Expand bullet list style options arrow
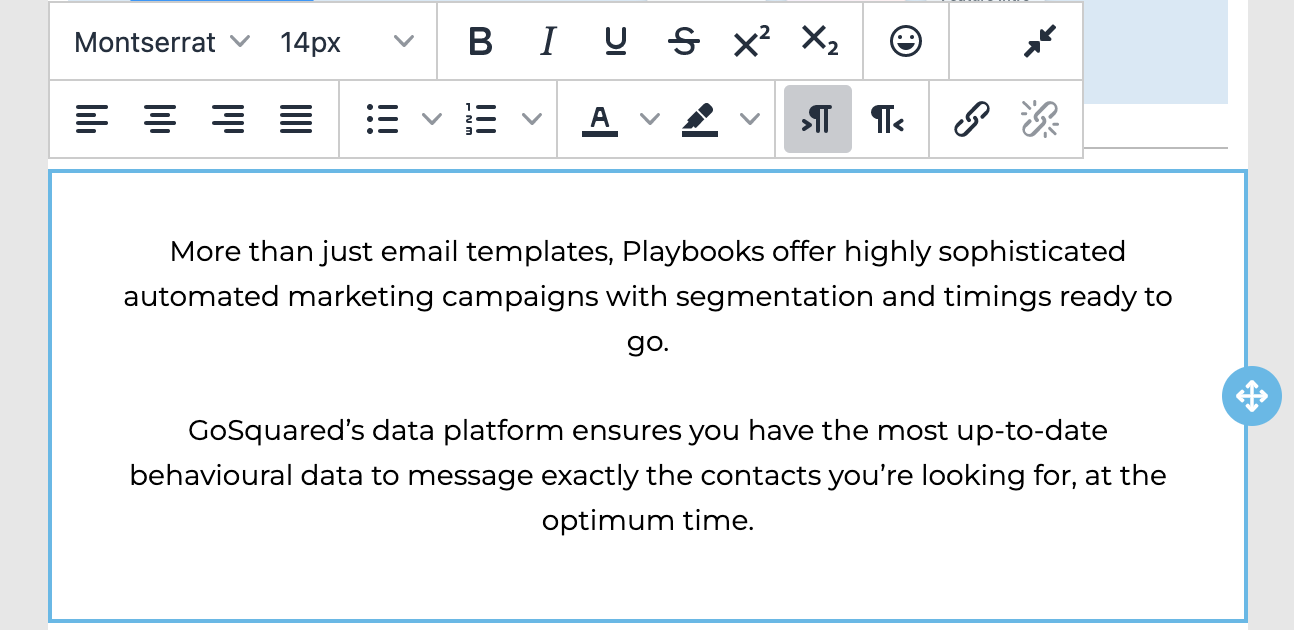The image size is (1294, 630). click(432, 120)
